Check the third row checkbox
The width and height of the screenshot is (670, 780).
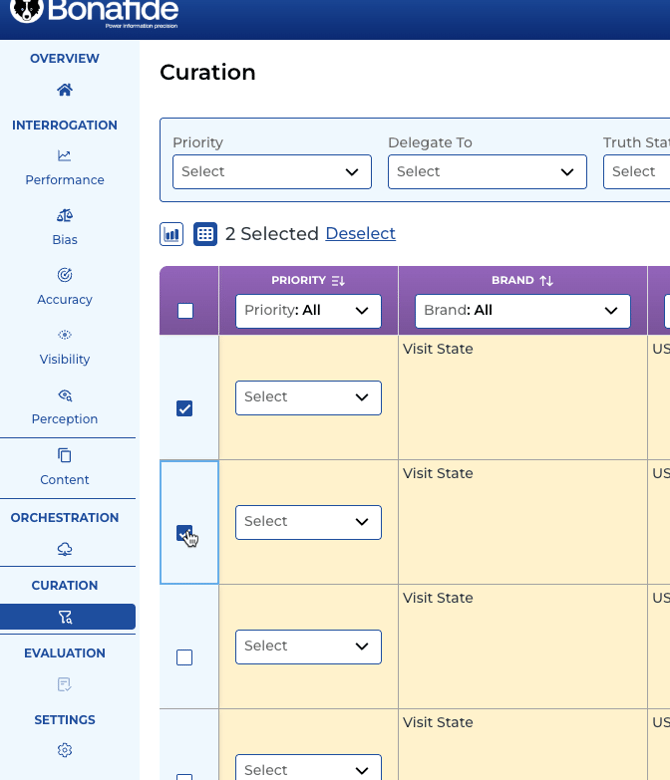point(184,657)
